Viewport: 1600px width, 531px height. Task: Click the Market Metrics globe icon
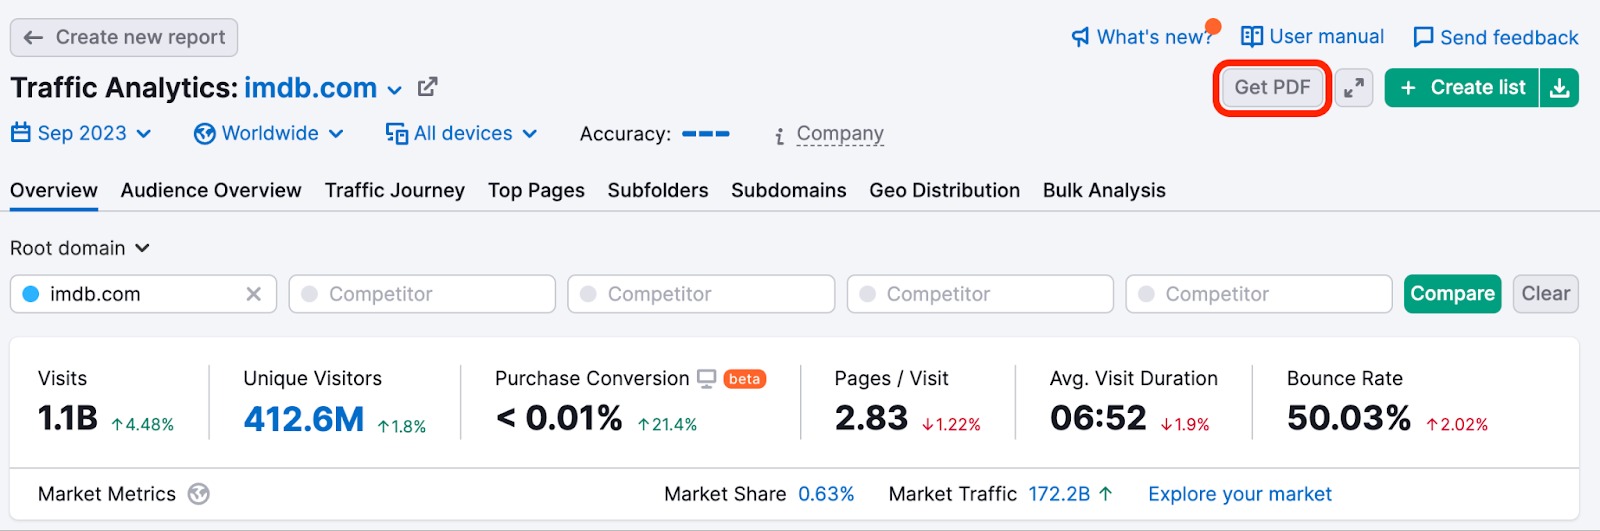pos(199,494)
